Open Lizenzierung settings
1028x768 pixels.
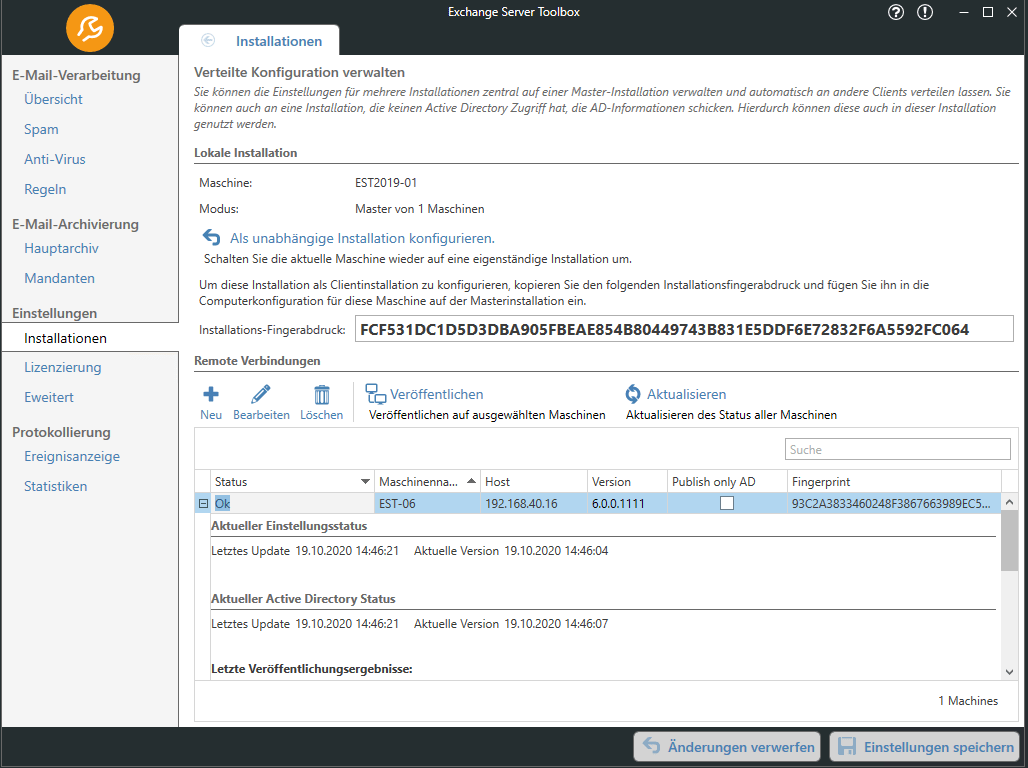coord(62,367)
